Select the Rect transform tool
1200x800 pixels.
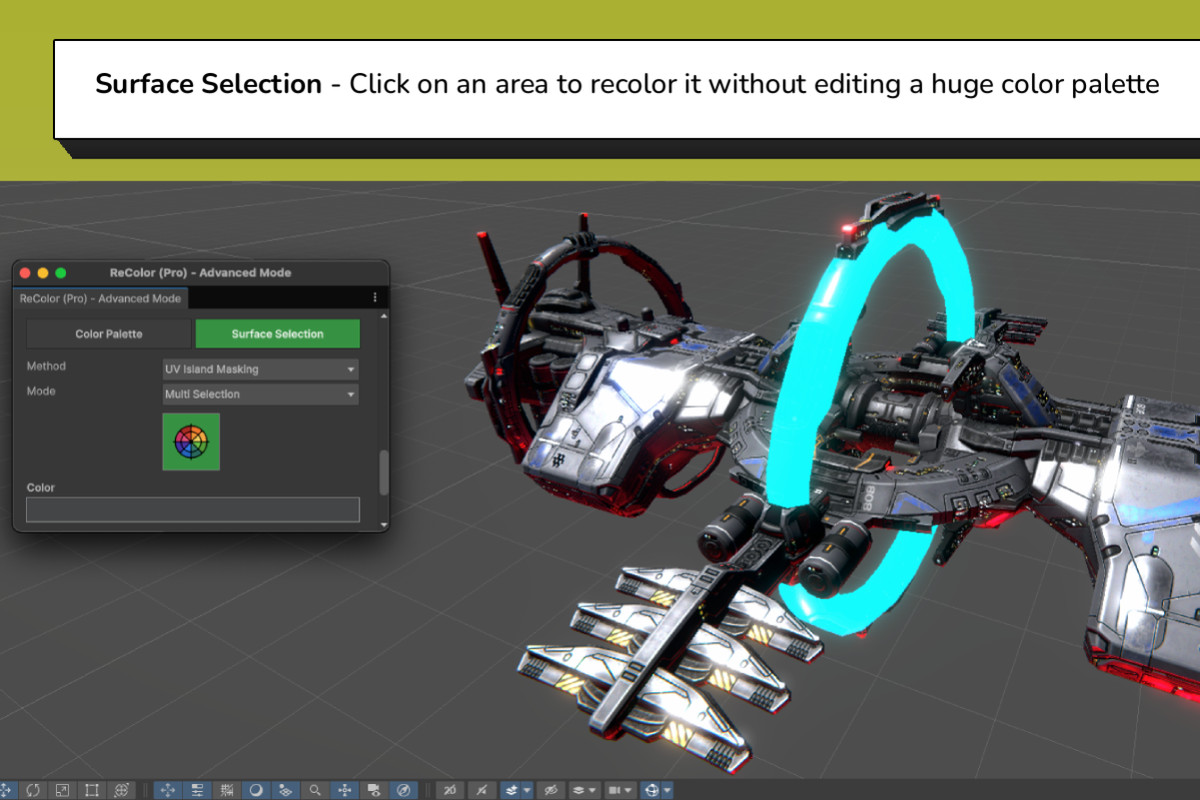[x=92, y=790]
